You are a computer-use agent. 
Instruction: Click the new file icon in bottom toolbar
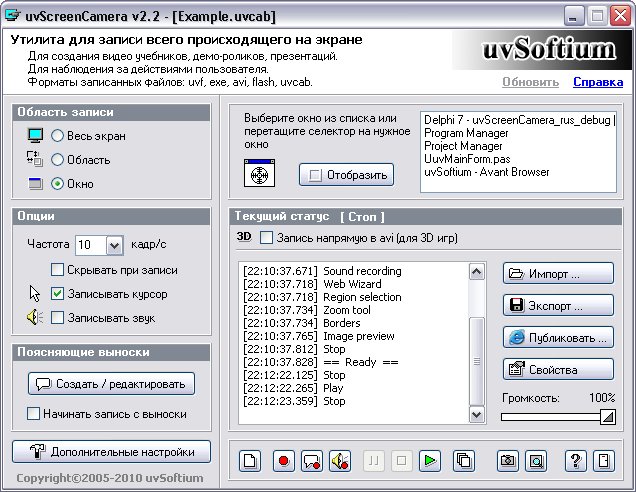pyautogui.click(x=251, y=461)
